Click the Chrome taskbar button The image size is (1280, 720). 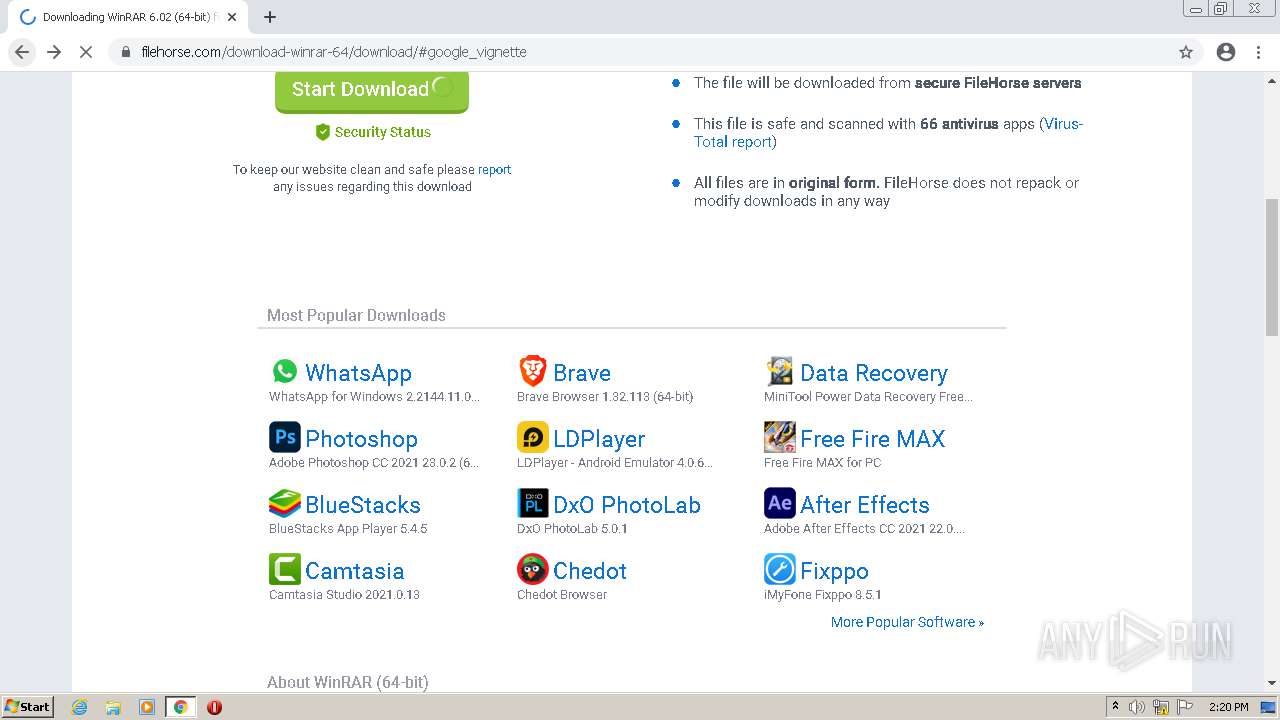tap(180, 707)
